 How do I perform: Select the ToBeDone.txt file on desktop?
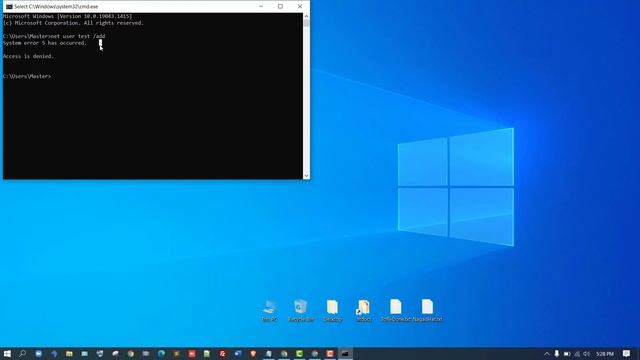point(396,311)
